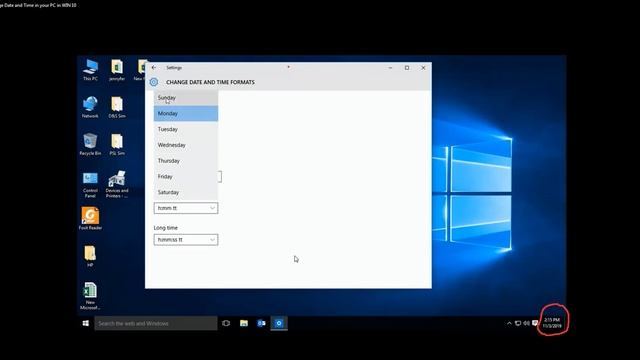Show hidden system tray icons
Image resolution: width=640 pixels, height=360 pixels.
coord(509,323)
